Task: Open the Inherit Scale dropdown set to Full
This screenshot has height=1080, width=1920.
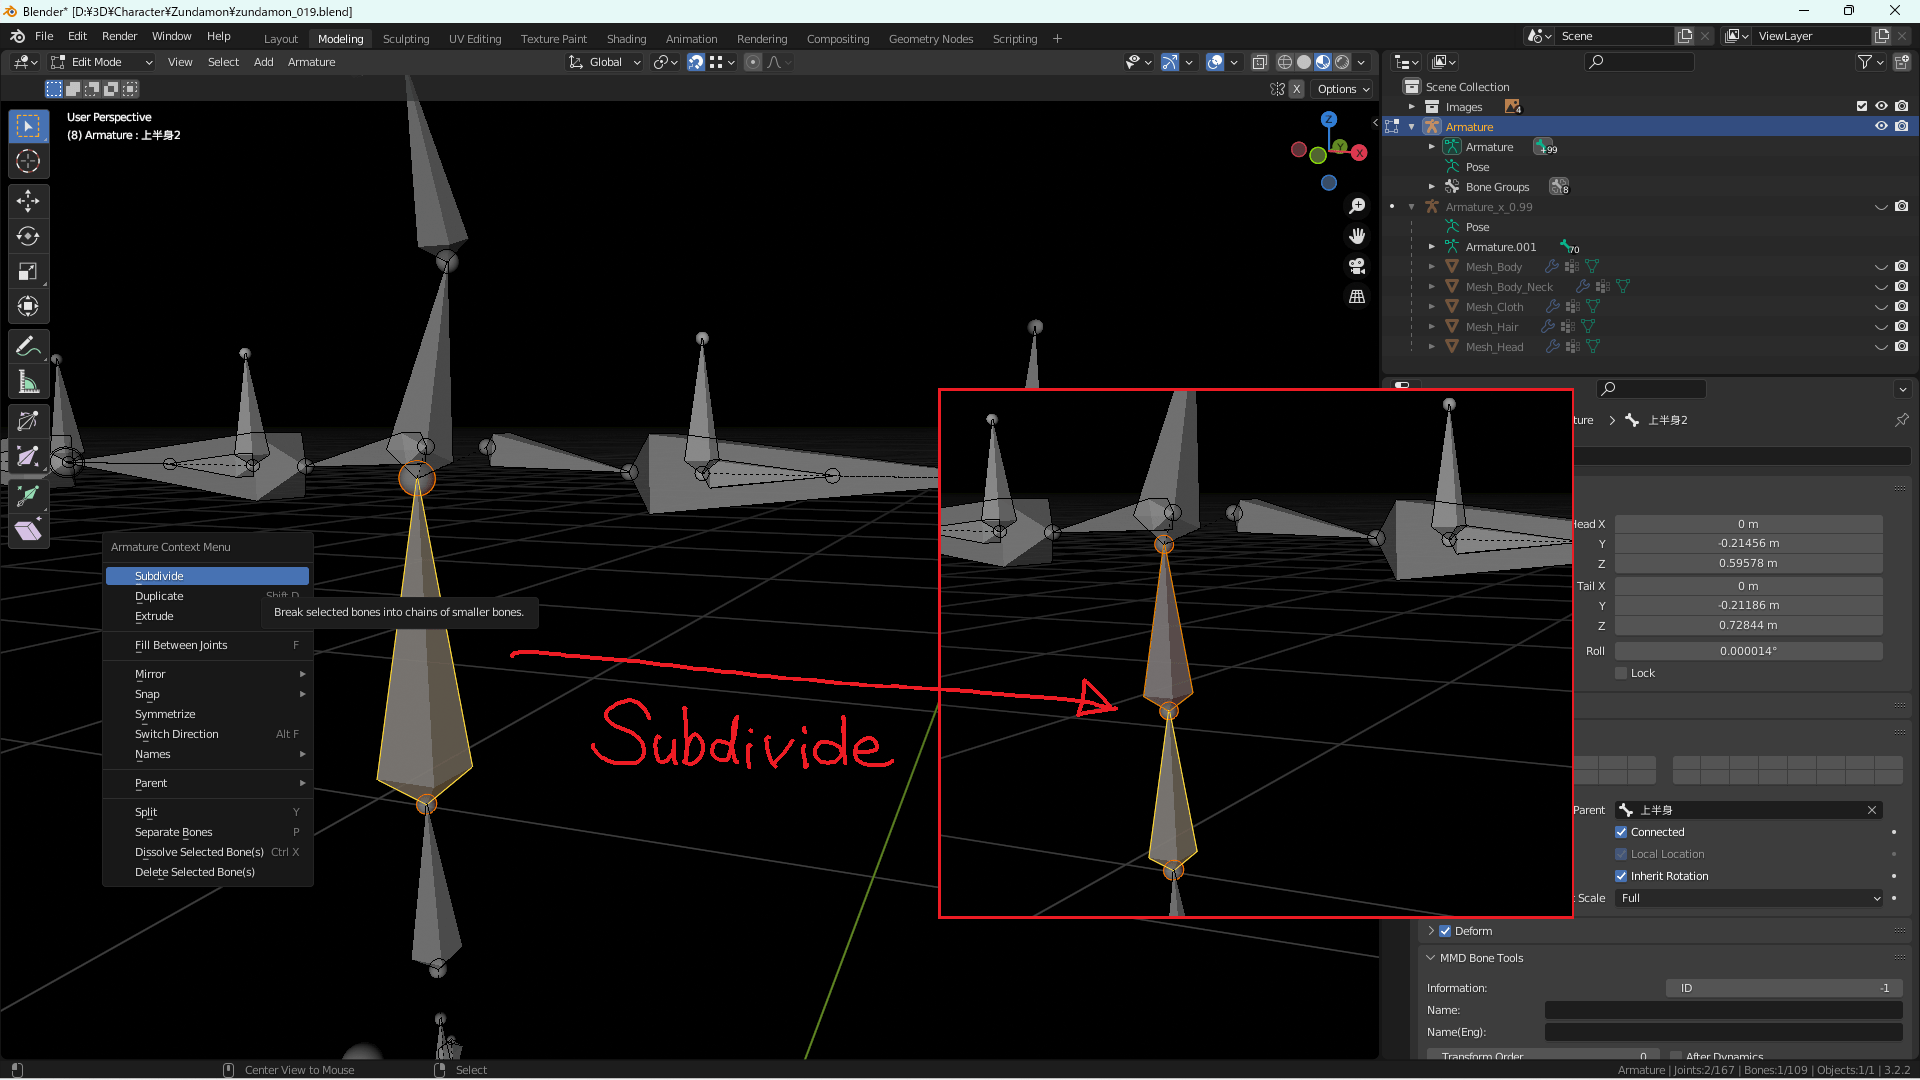Action: click(x=1748, y=898)
